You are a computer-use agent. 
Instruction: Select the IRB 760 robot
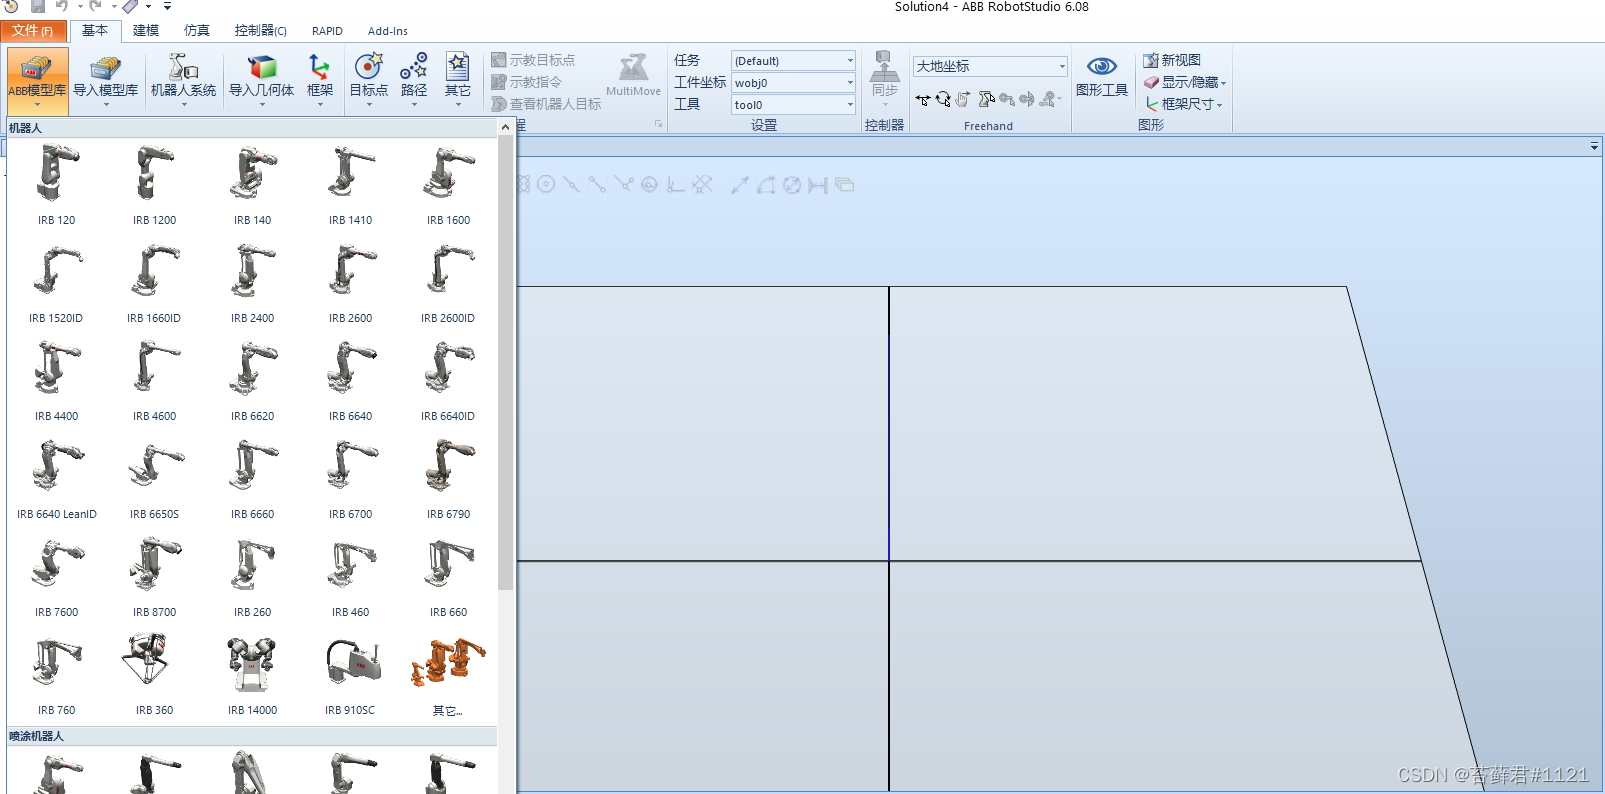(57, 674)
